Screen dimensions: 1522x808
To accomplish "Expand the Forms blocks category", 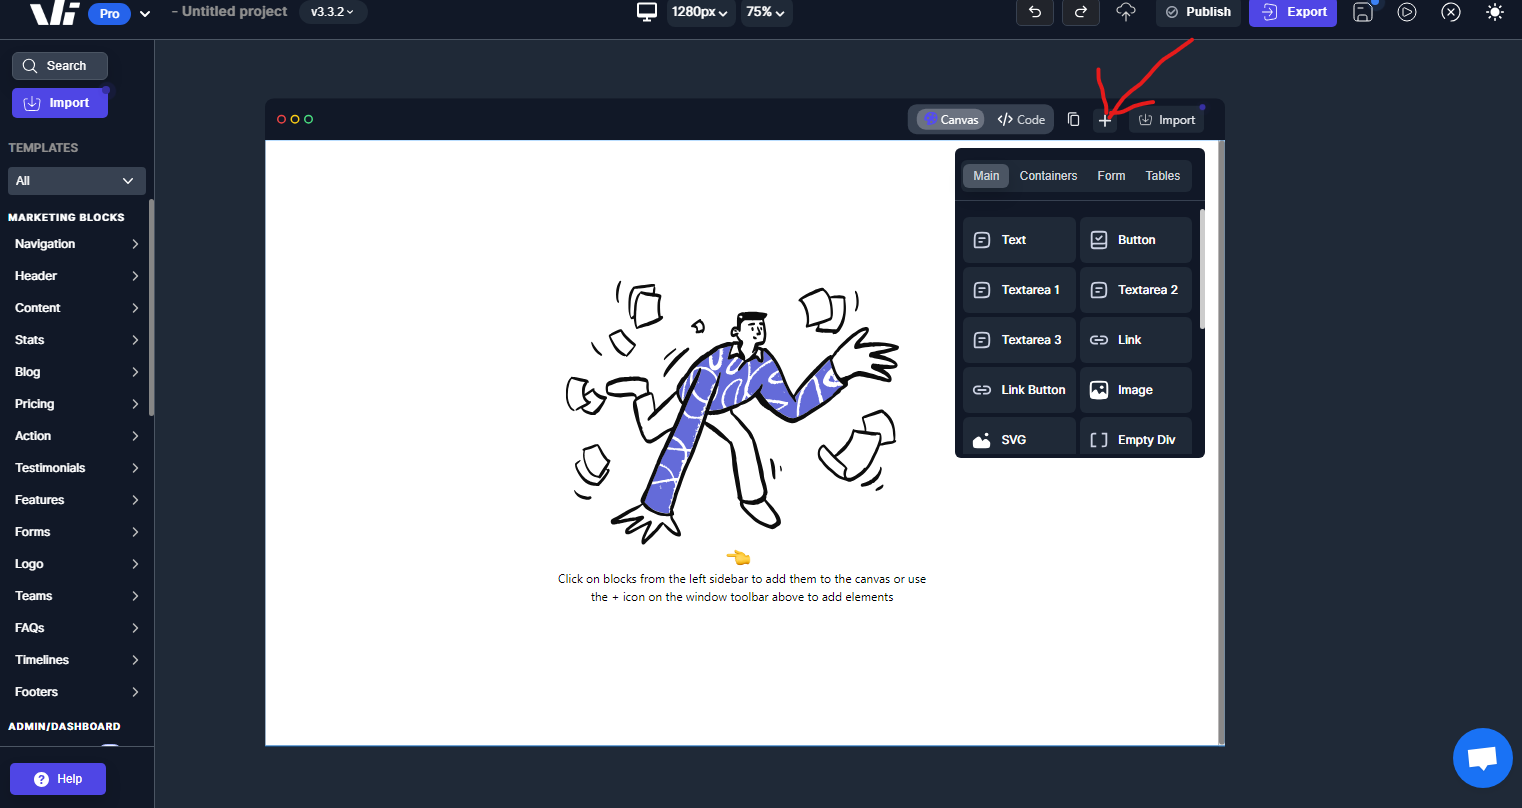I will 76,532.
